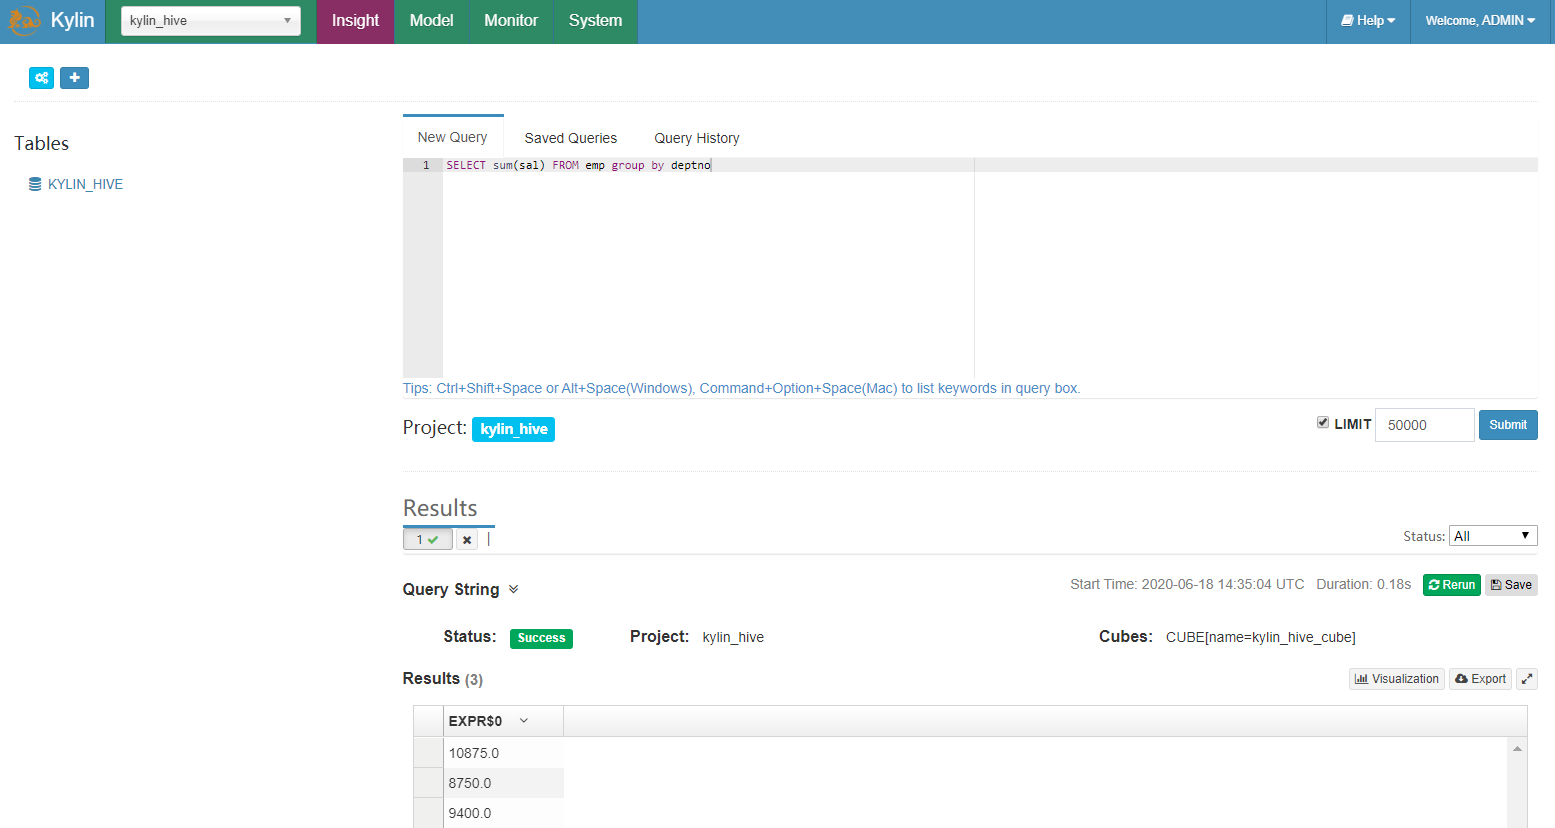
Task: Open the Help dropdown menu
Action: point(1368,21)
